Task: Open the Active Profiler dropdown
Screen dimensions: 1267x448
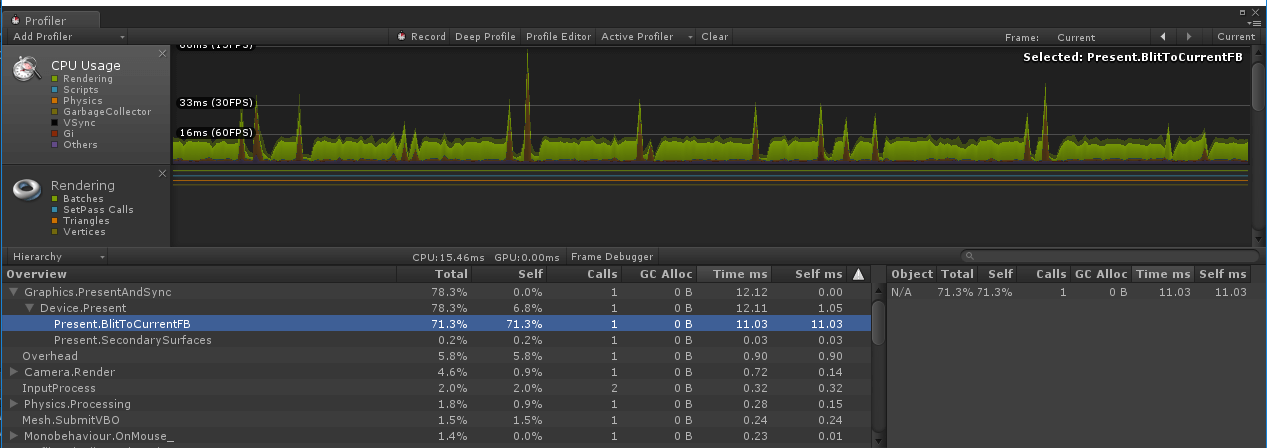Action: pyautogui.click(x=646, y=37)
